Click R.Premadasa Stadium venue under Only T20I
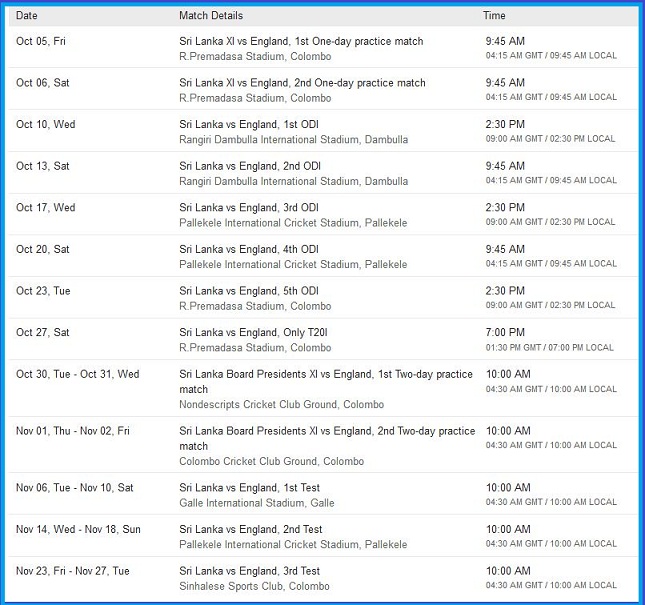Screen dimensions: 645x605 (x=255, y=348)
